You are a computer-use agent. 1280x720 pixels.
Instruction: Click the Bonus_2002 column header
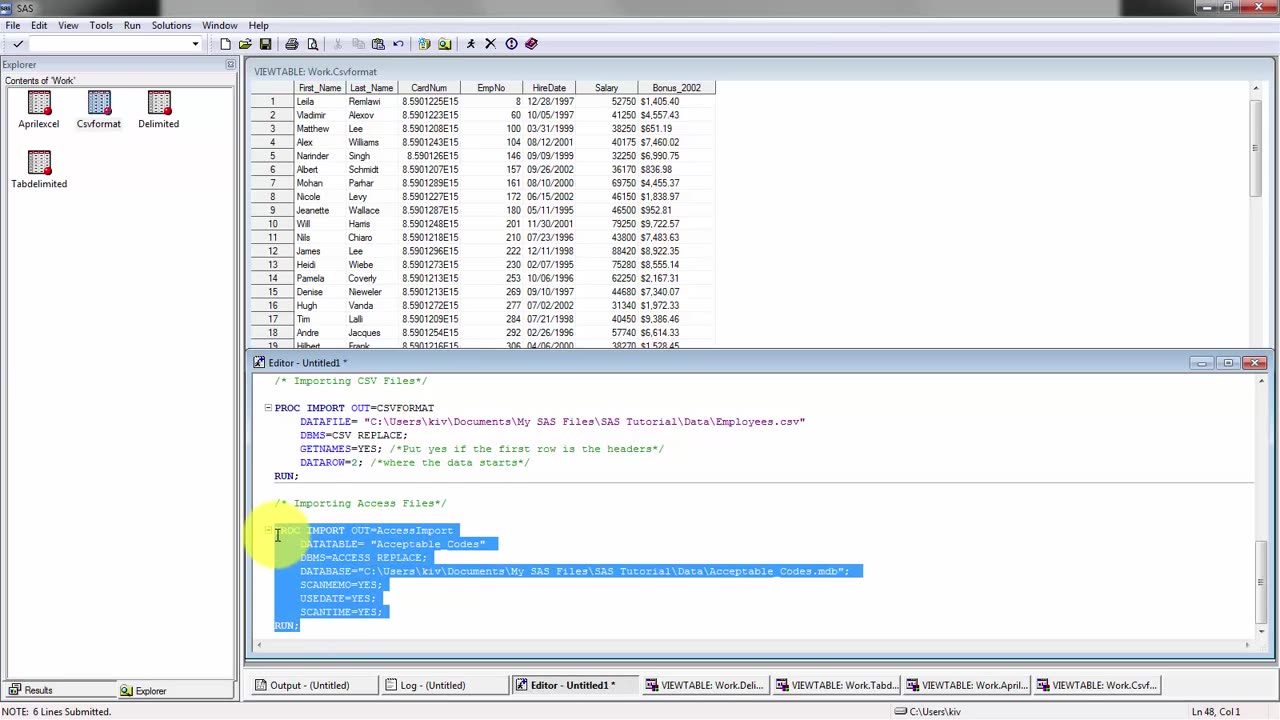[677, 88]
